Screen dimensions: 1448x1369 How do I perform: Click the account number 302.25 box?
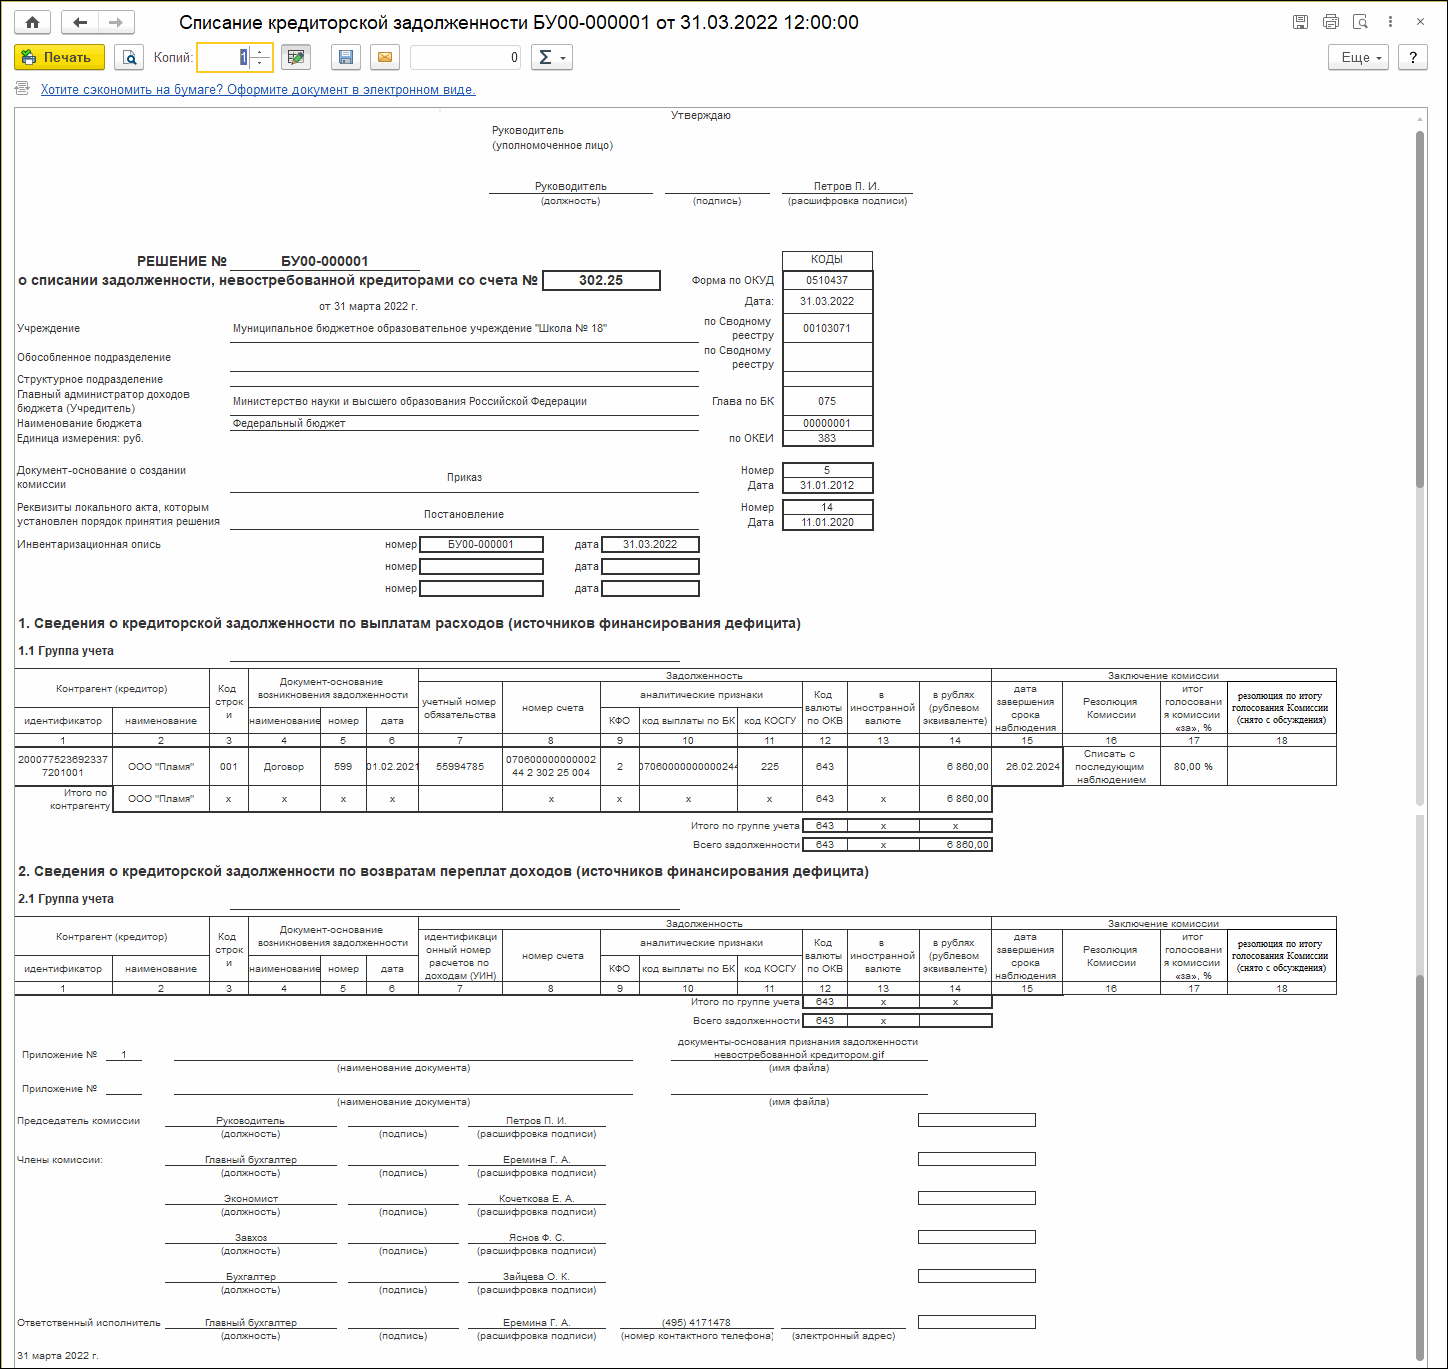click(601, 281)
